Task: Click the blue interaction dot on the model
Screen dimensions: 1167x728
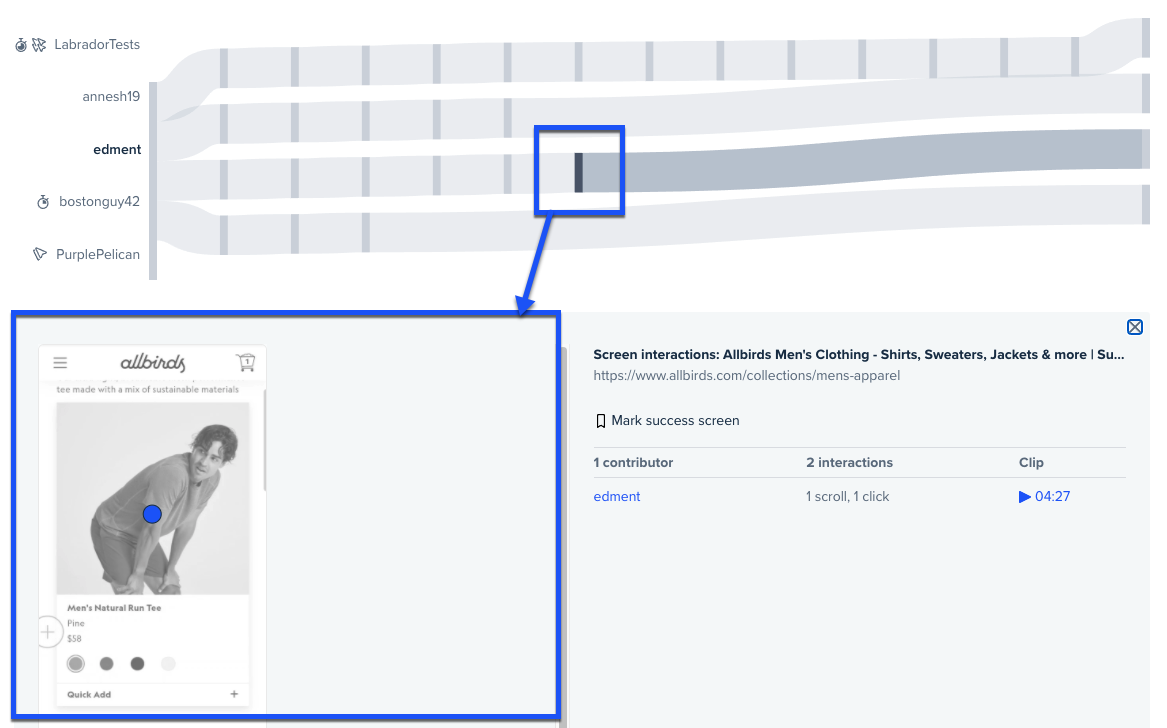Action: [x=152, y=513]
